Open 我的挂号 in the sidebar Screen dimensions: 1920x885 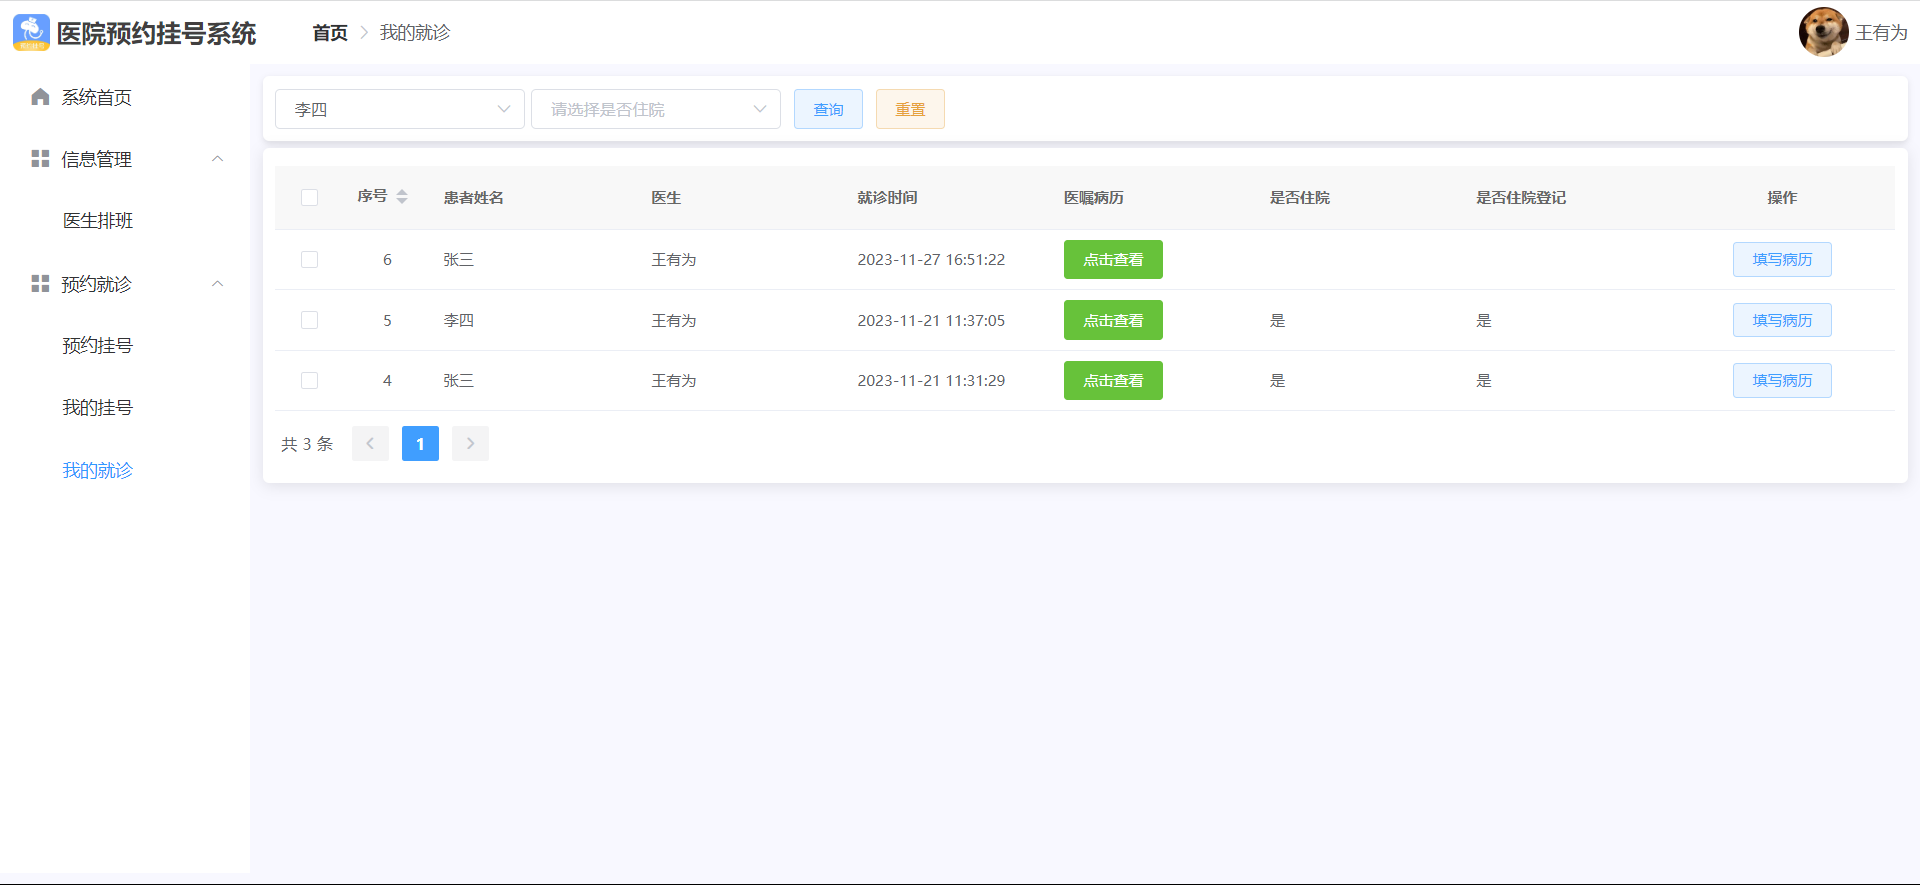tap(98, 408)
